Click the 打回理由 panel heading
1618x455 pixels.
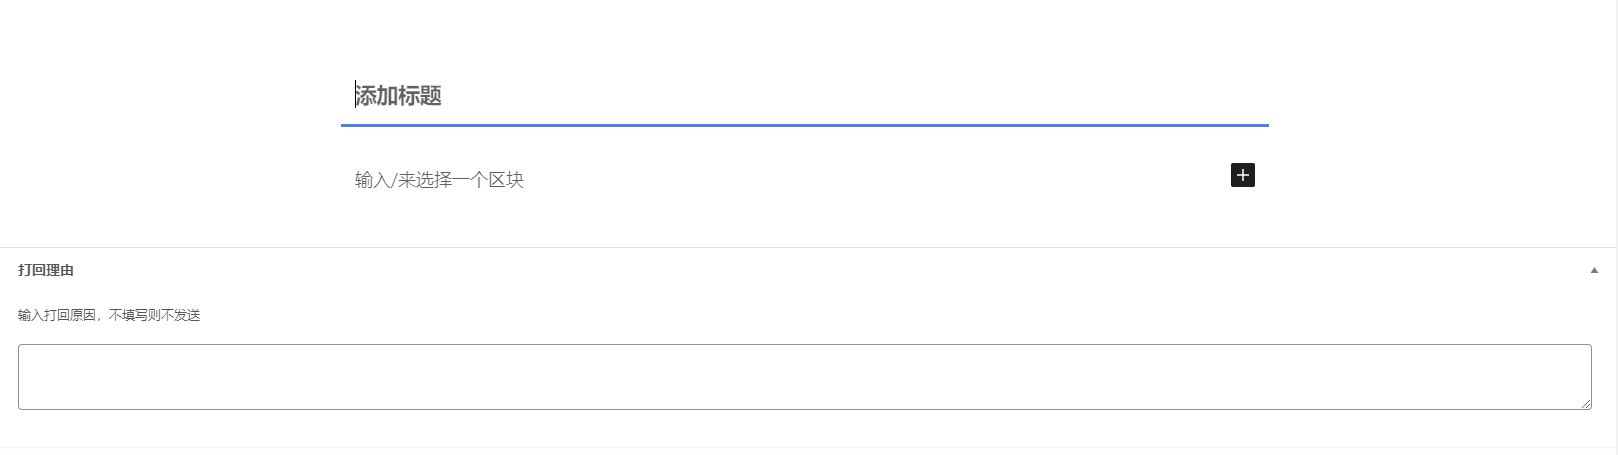tap(46, 270)
